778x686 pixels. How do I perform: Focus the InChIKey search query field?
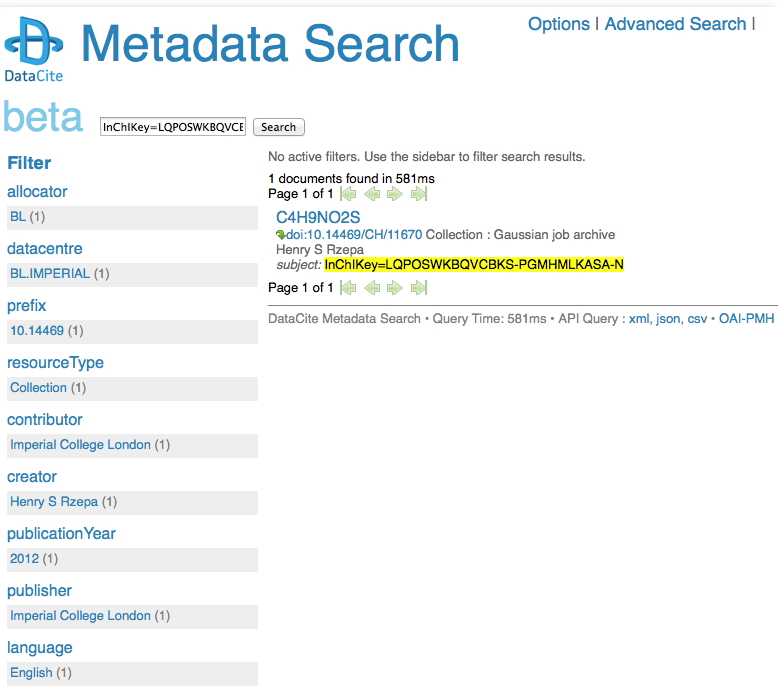tap(173, 127)
